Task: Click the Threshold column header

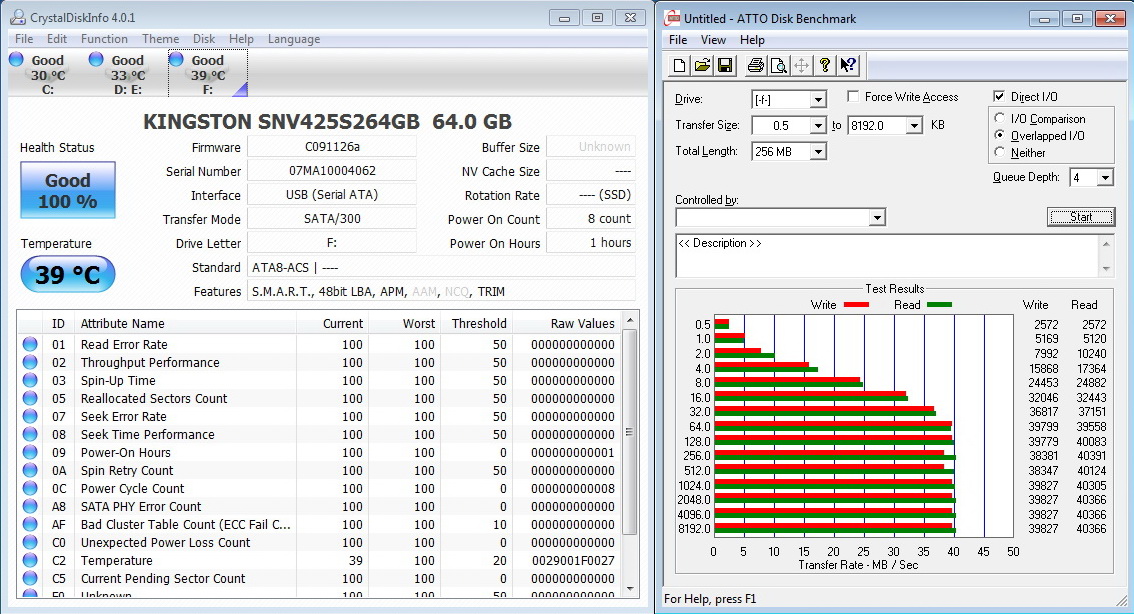Action: tap(479, 323)
